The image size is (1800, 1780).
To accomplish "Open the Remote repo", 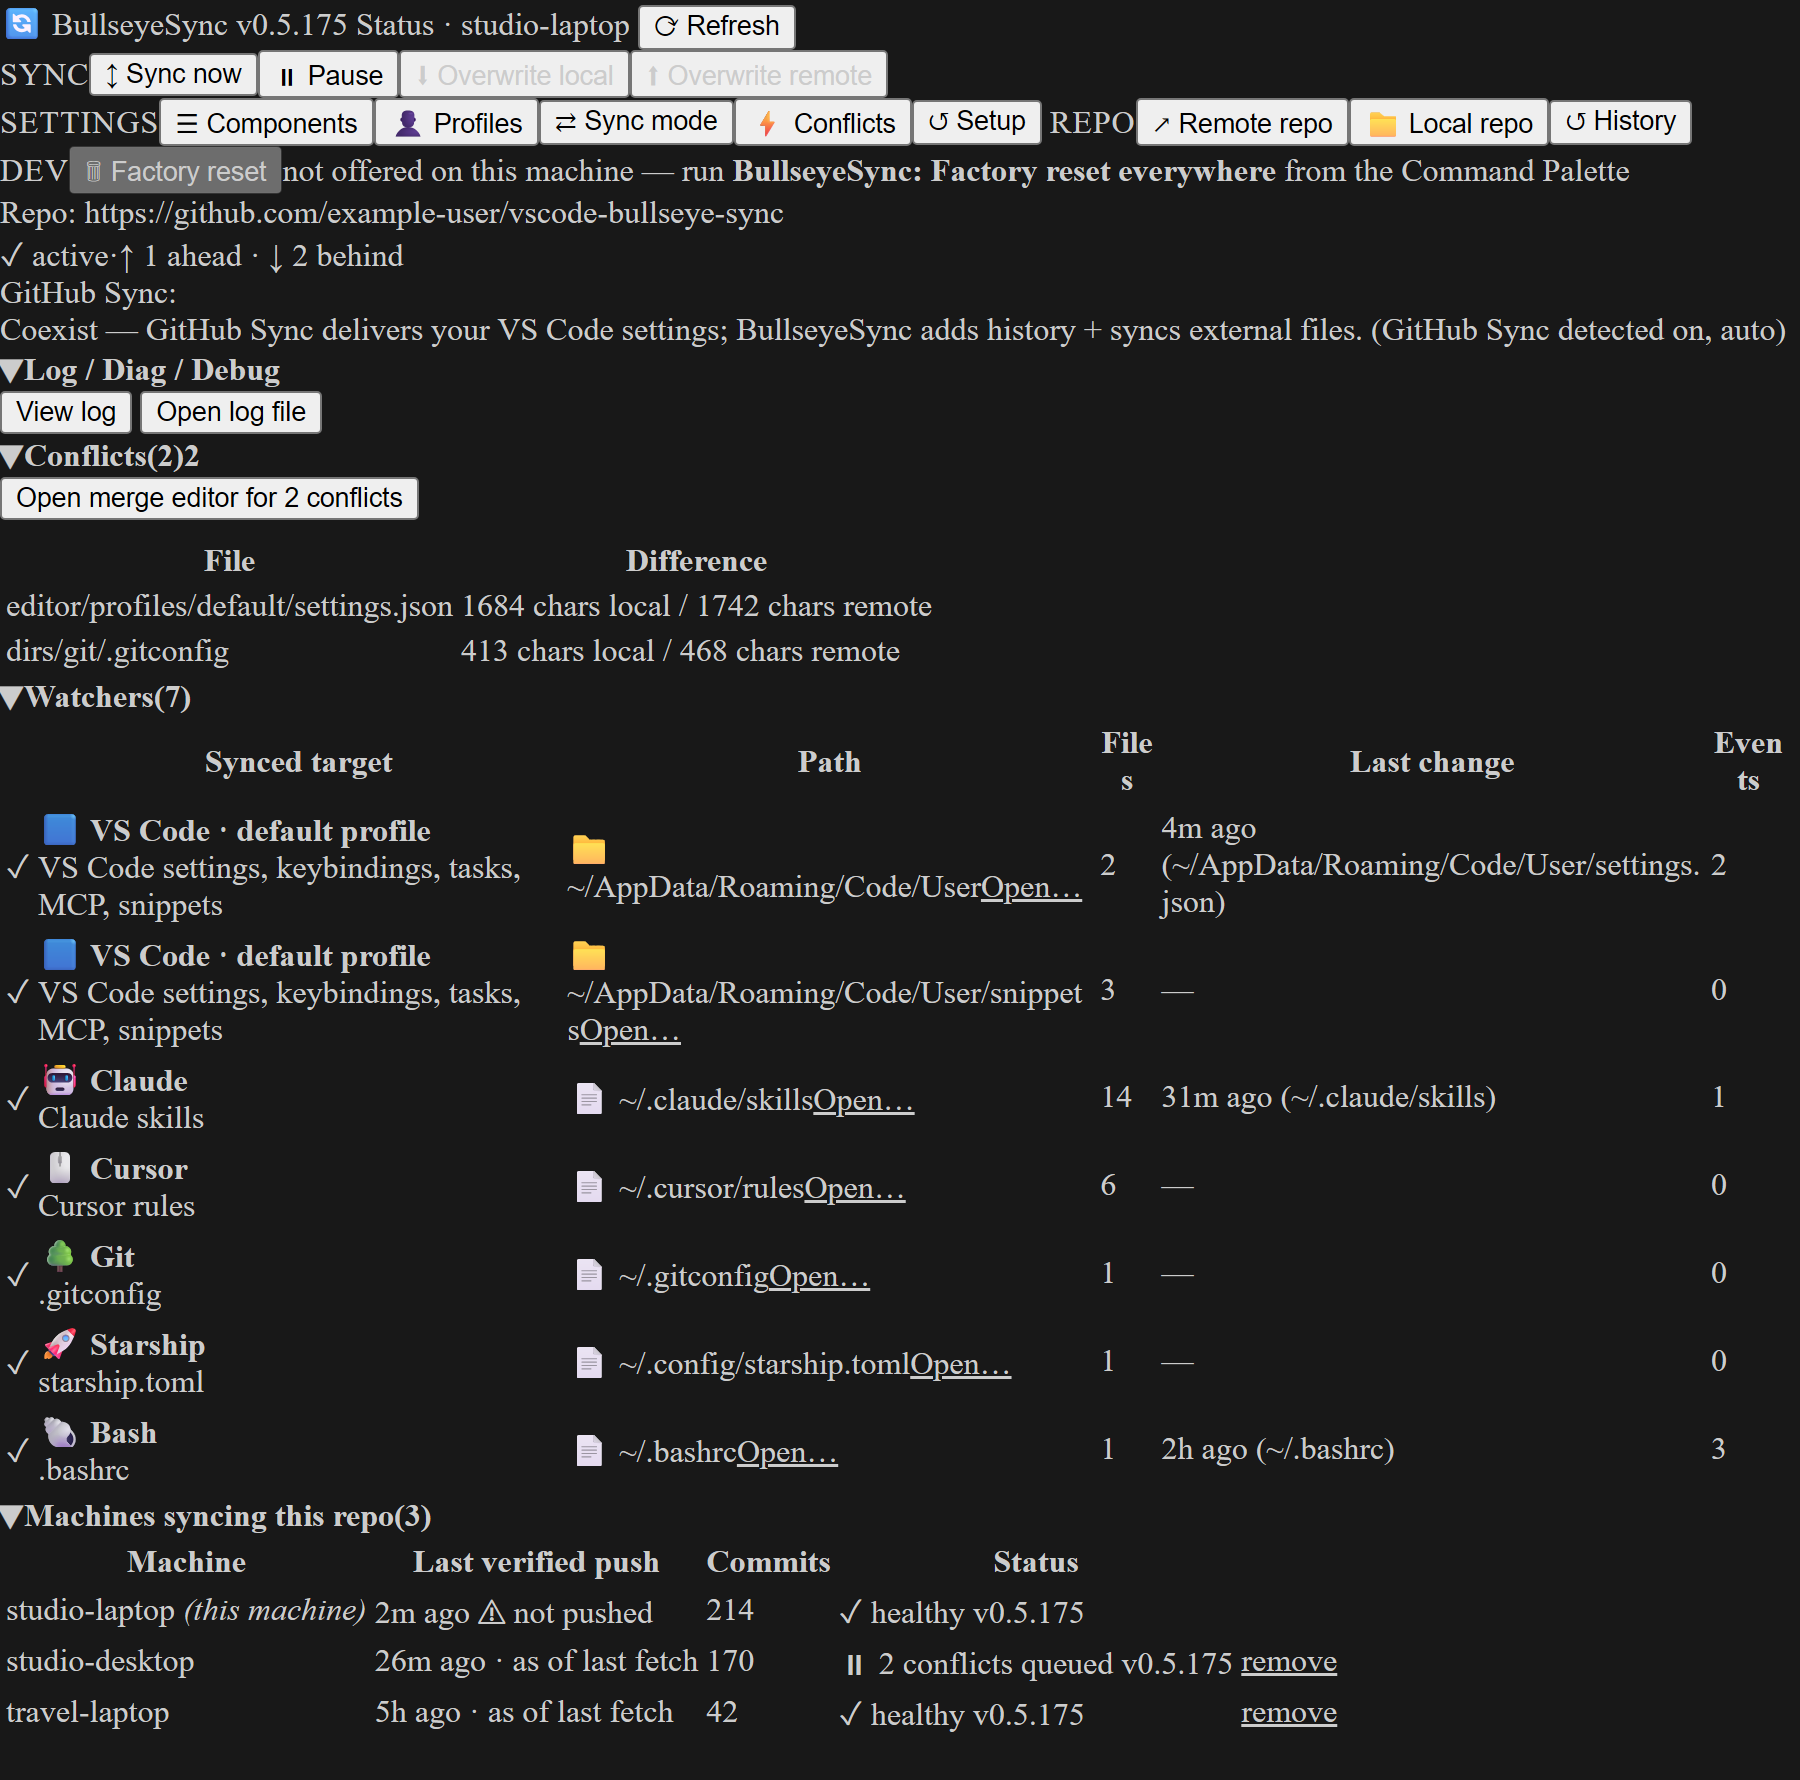I will 1242,123.
